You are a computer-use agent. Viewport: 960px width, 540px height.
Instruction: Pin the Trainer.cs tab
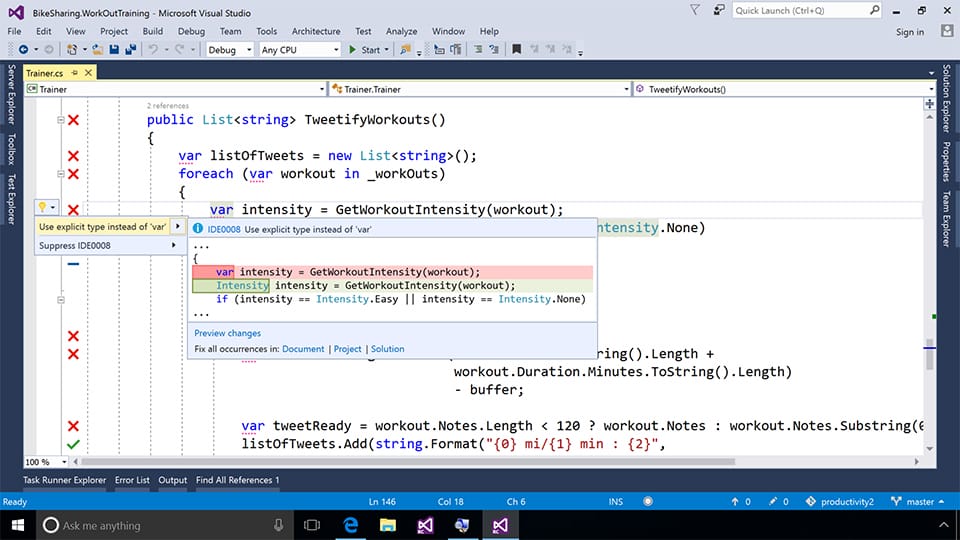click(x=75, y=72)
